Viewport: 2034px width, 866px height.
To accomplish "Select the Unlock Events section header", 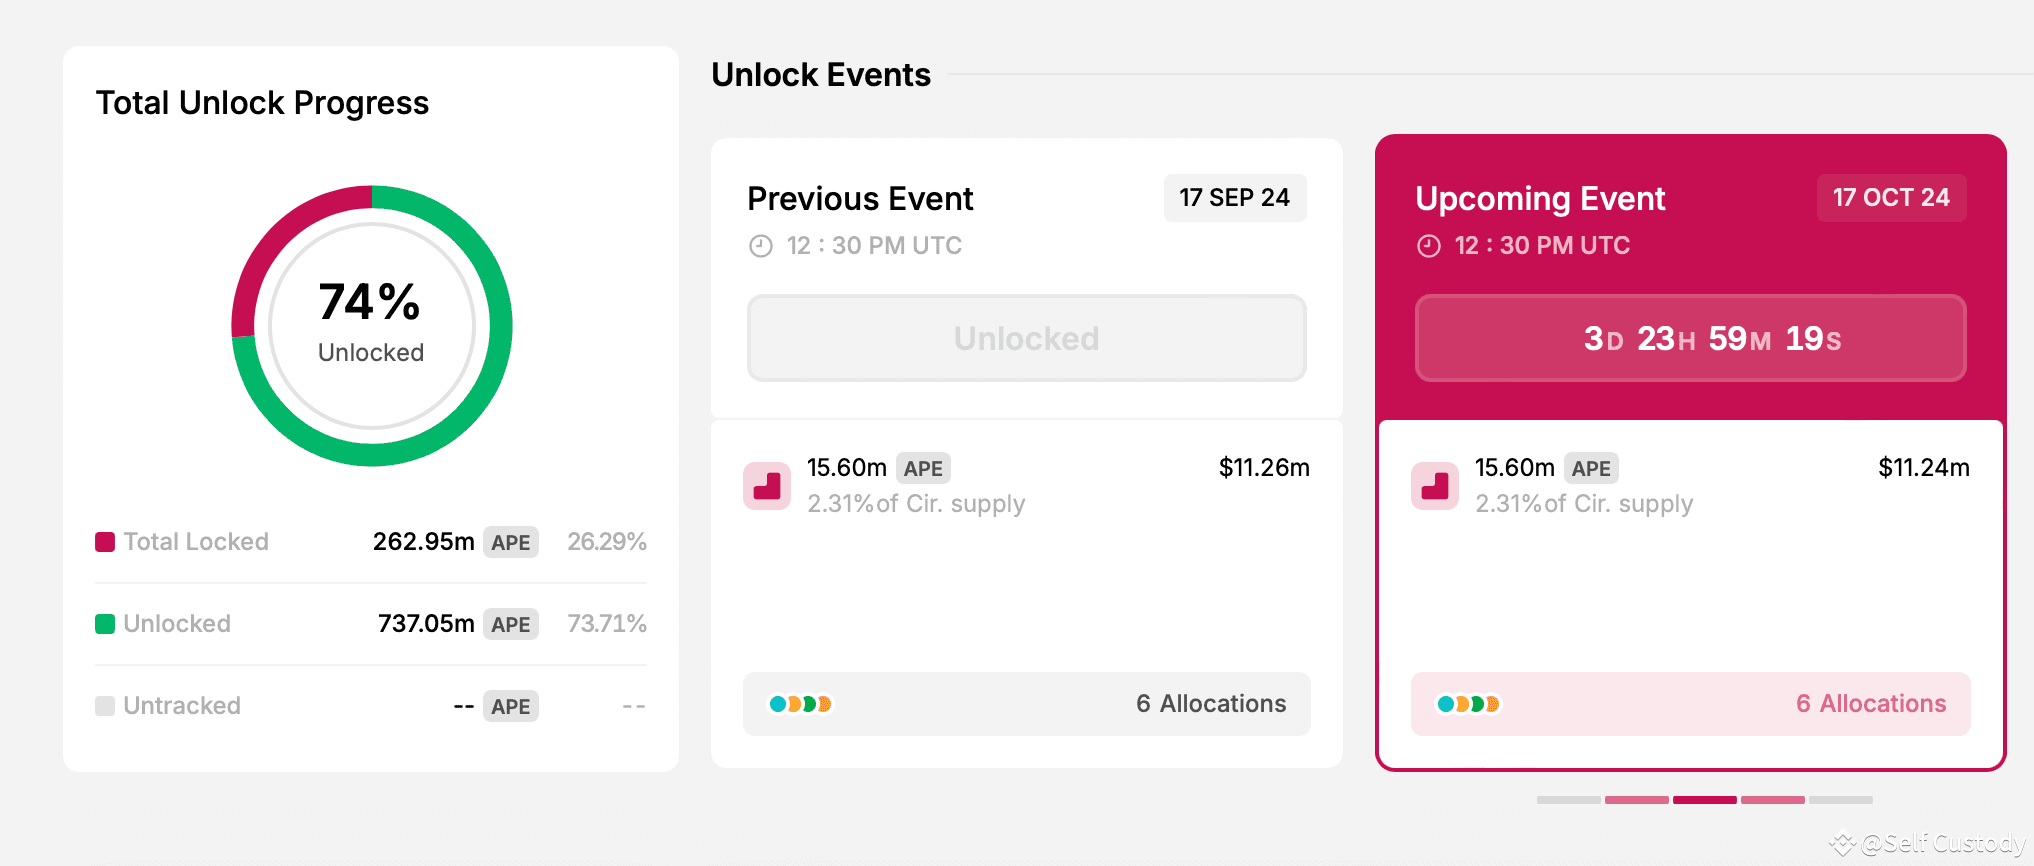I will pos(820,74).
